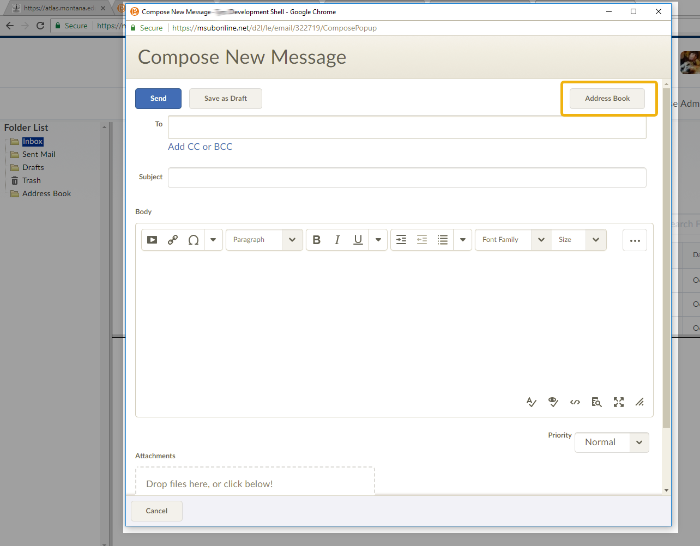
Task: Click browser back arrow in background window
Action: coord(10,25)
